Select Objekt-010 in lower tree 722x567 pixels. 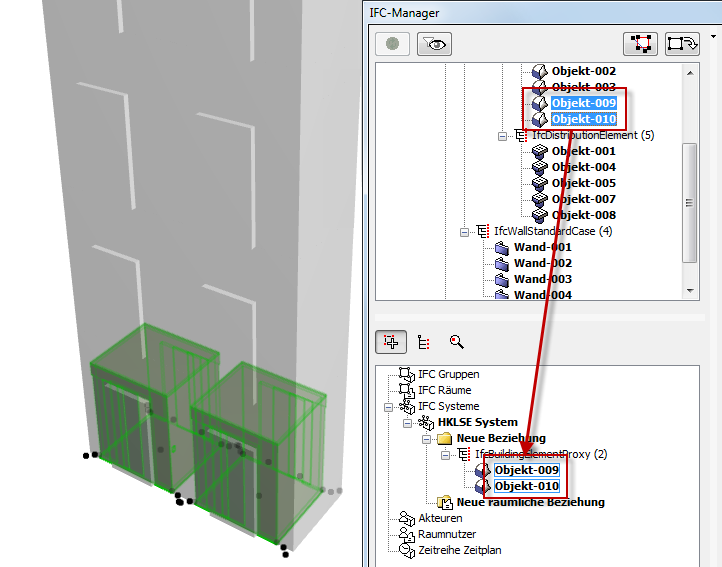(x=526, y=486)
